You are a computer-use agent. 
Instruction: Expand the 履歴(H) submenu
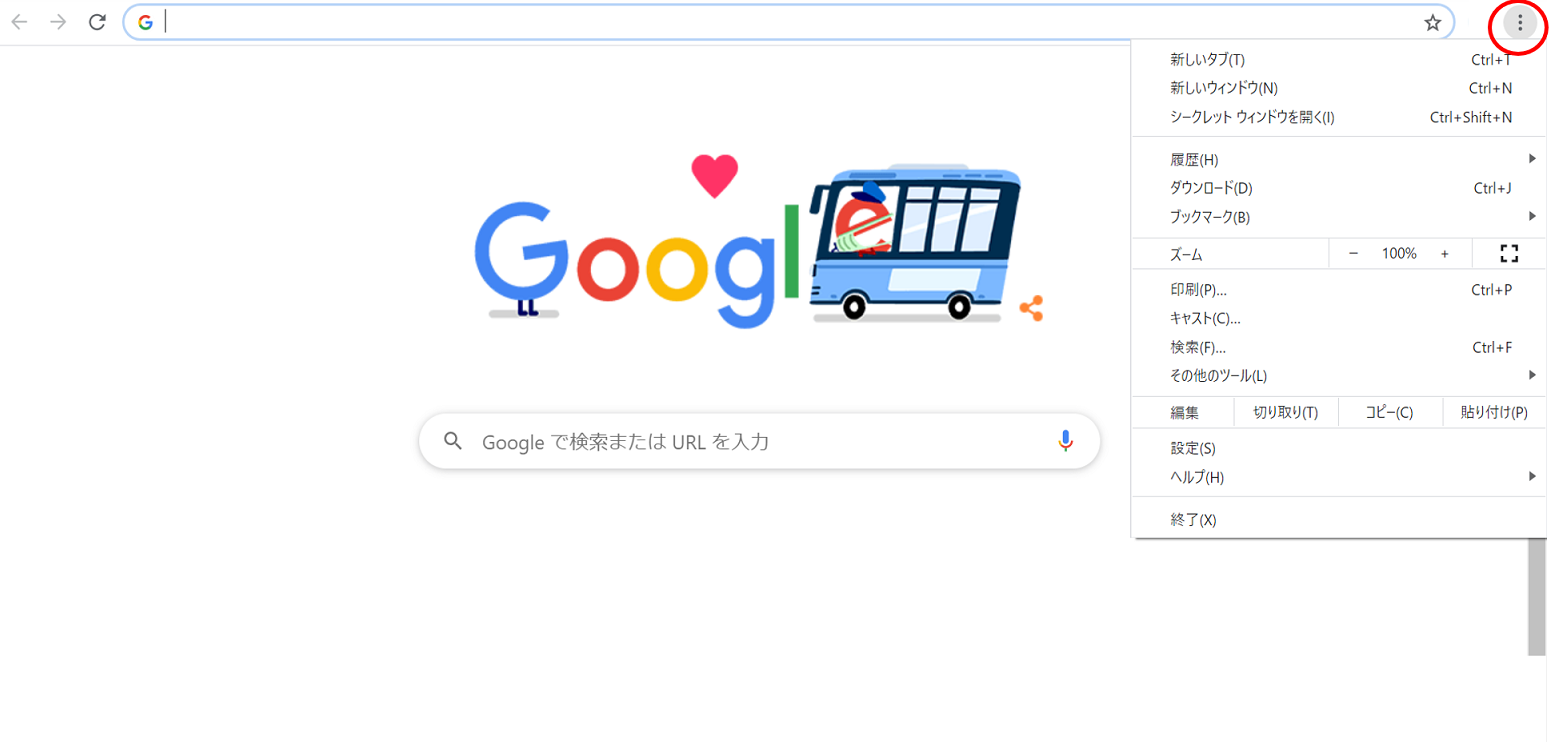[x=1339, y=160]
